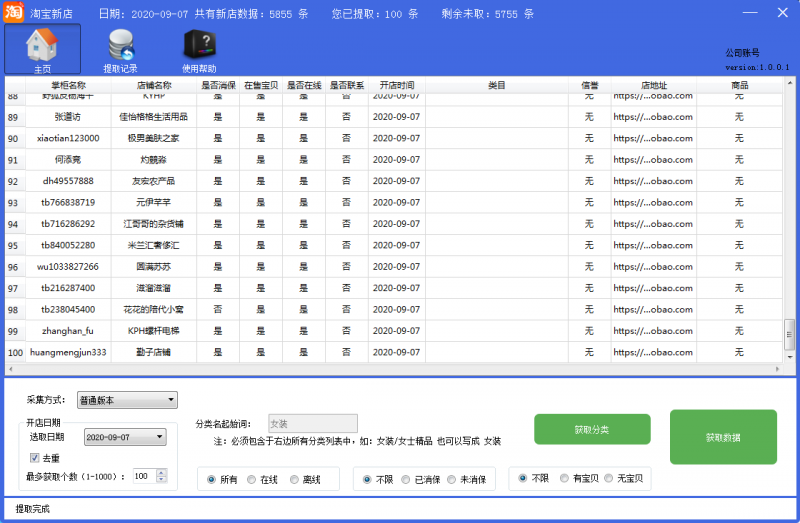Select the 已消保 radio option
This screenshot has width=800, height=523.
[x=405, y=480]
